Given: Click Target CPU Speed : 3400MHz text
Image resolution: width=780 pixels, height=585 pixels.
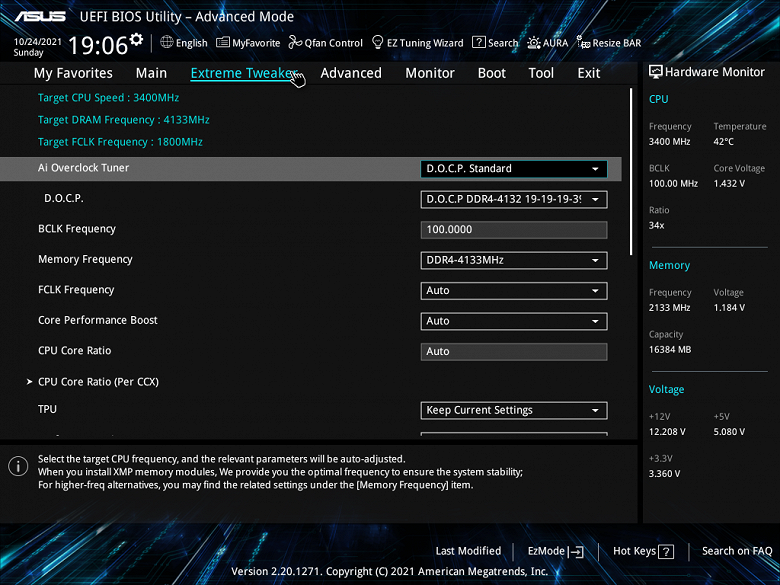Looking at the screenshot, I should click(108, 98).
